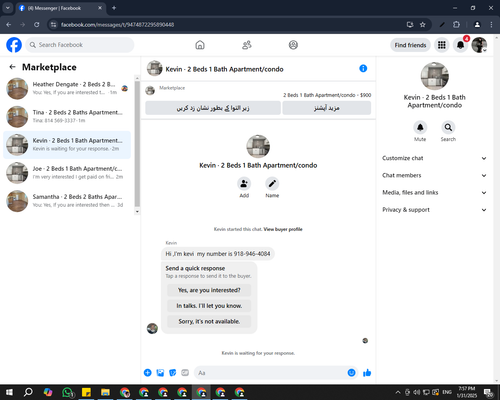Viewport: 500px width, 400px height.
Task: Focus the Search Facebook field
Action: coord(80,45)
